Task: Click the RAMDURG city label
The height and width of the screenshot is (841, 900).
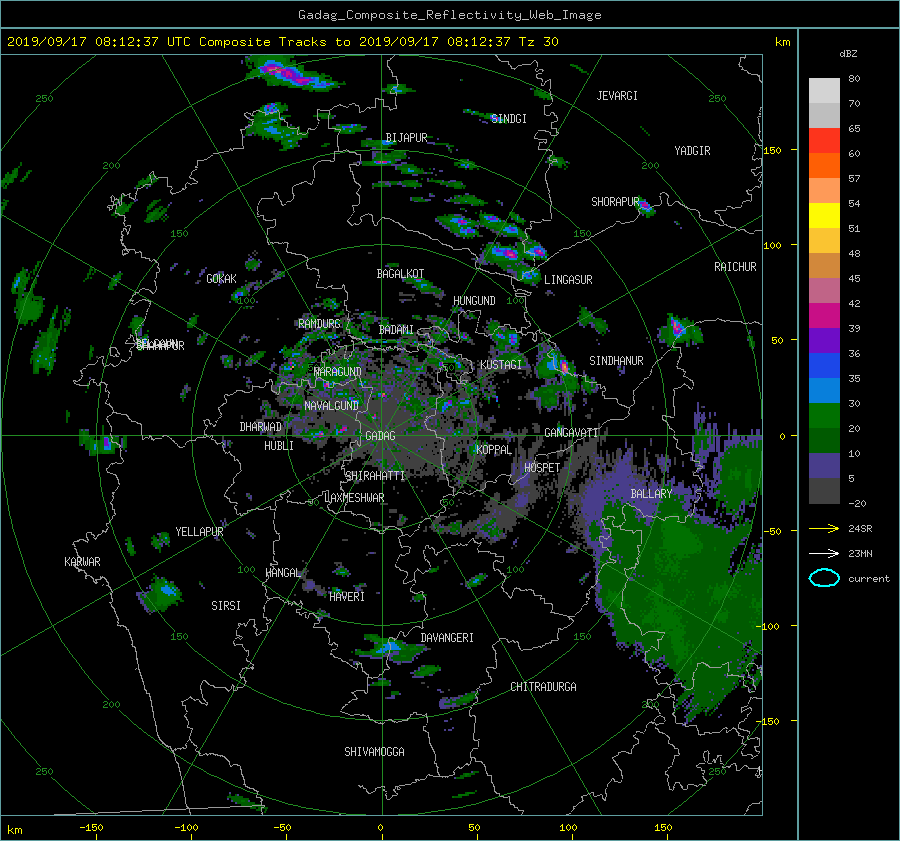Action: click(x=319, y=324)
